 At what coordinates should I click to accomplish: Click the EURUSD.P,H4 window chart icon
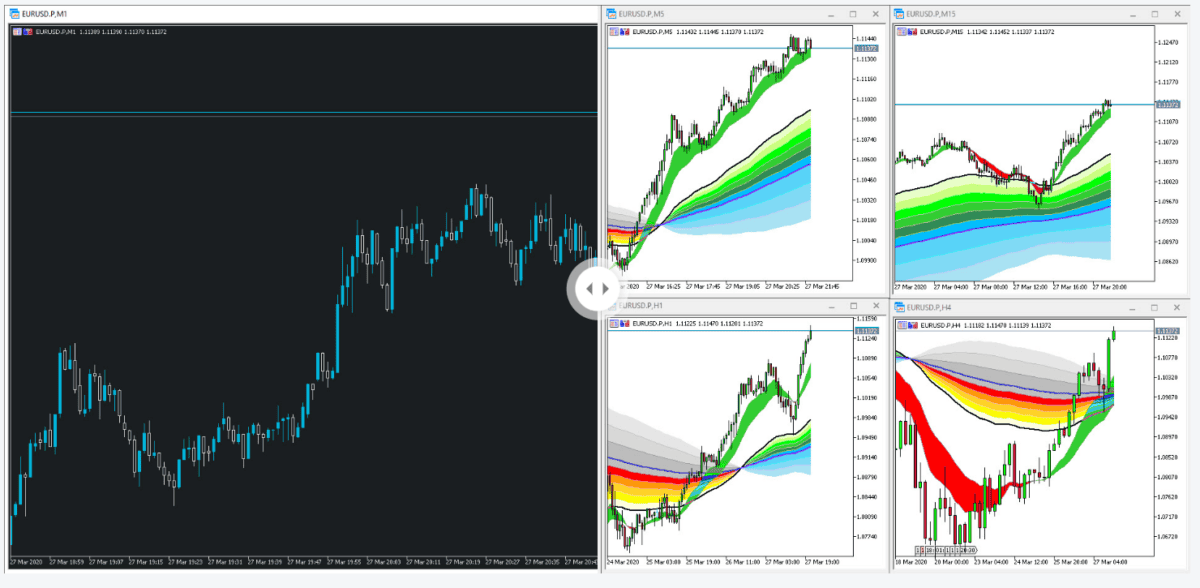click(x=900, y=308)
